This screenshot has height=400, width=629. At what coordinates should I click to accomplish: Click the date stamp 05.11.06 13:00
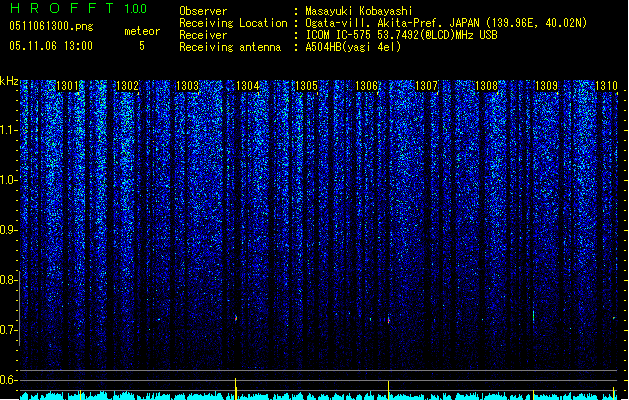pyautogui.click(x=51, y=46)
